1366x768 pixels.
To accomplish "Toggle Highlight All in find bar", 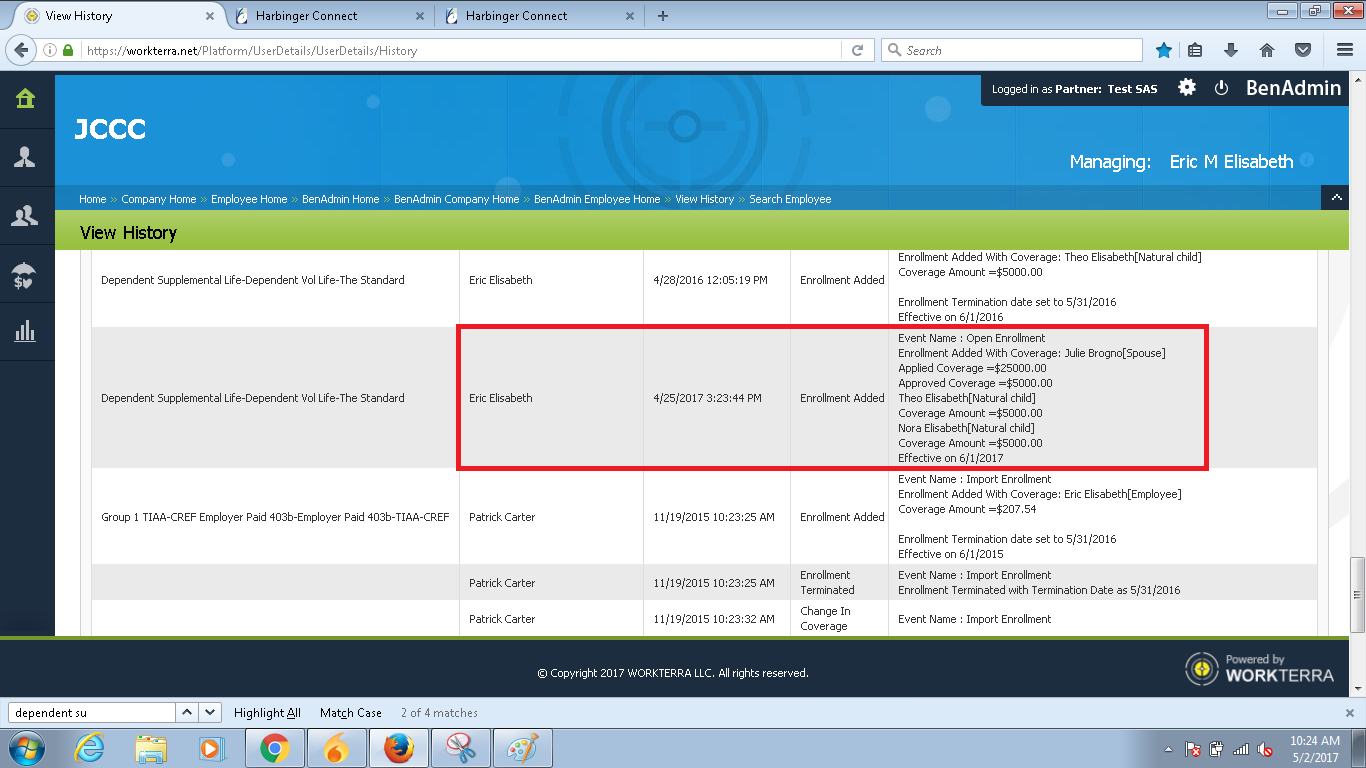I will point(267,713).
